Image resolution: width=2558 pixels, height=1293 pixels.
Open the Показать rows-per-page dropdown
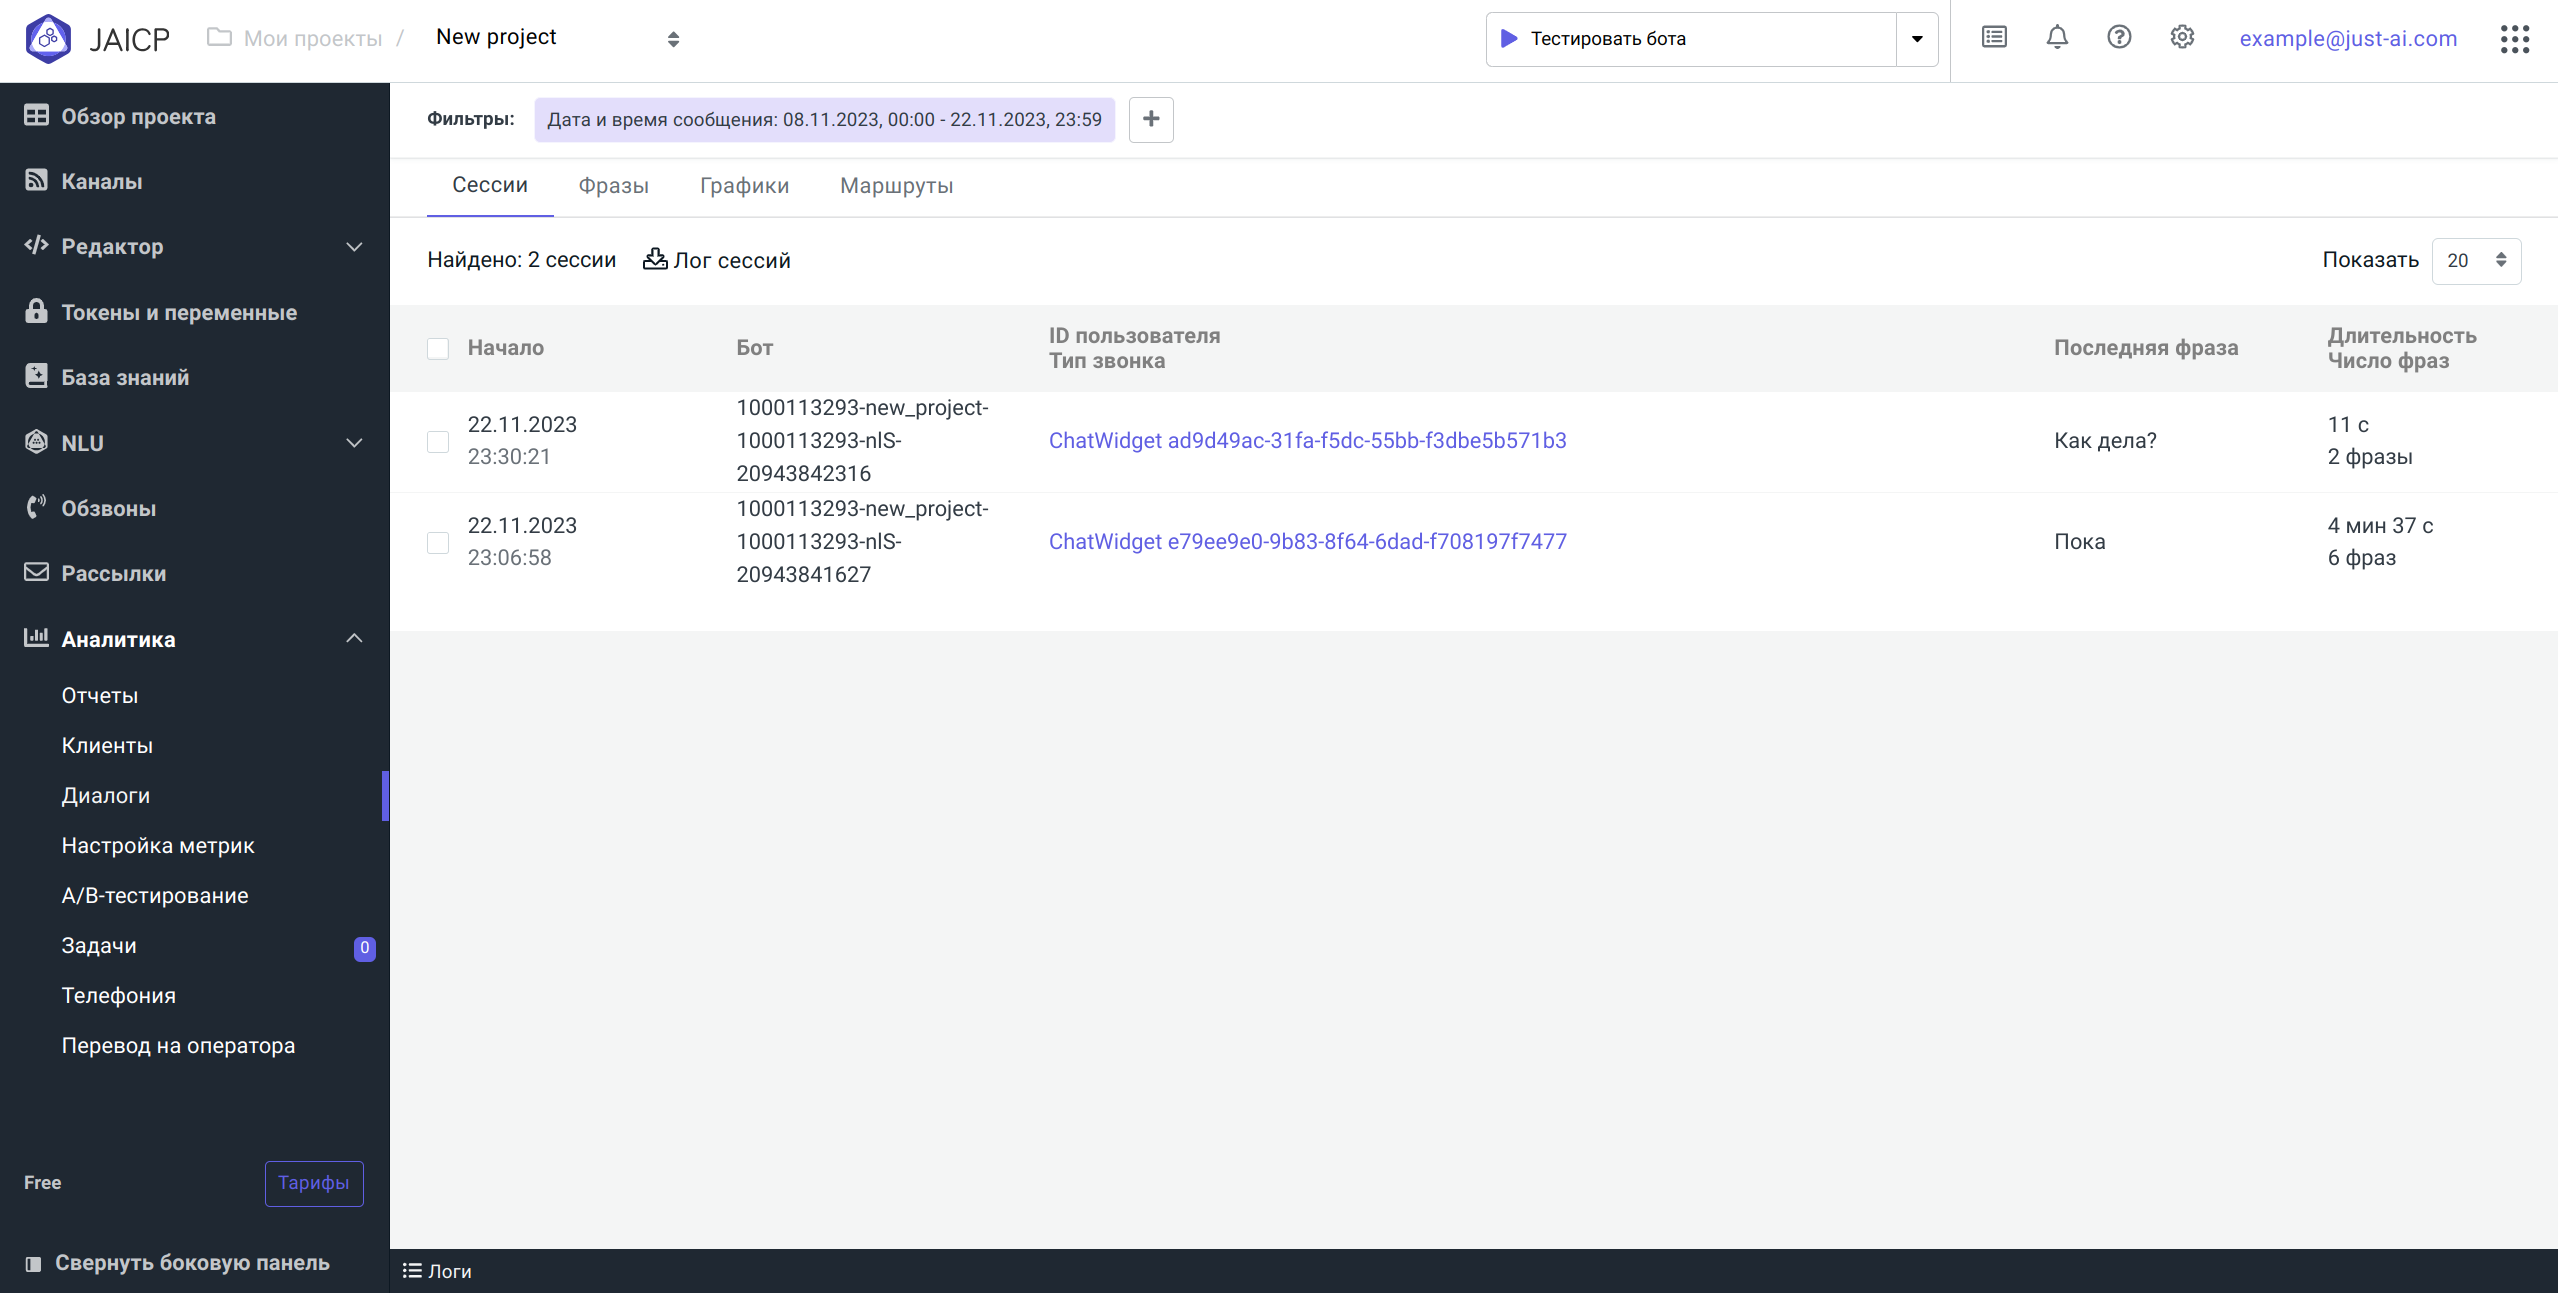click(x=2475, y=260)
